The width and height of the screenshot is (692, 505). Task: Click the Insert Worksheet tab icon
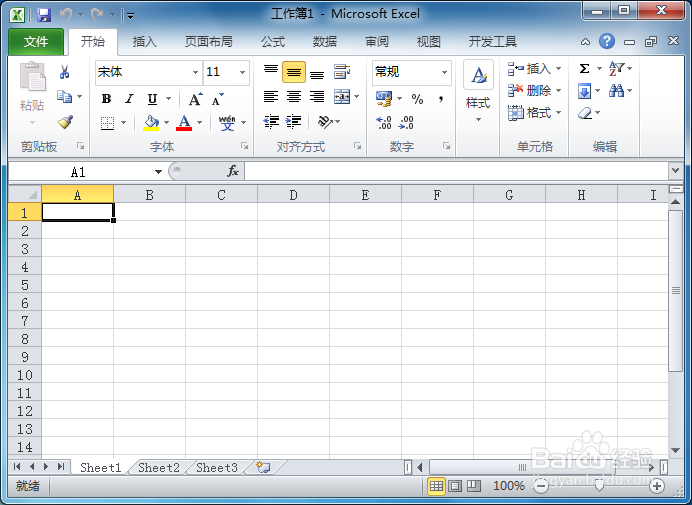click(x=263, y=467)
